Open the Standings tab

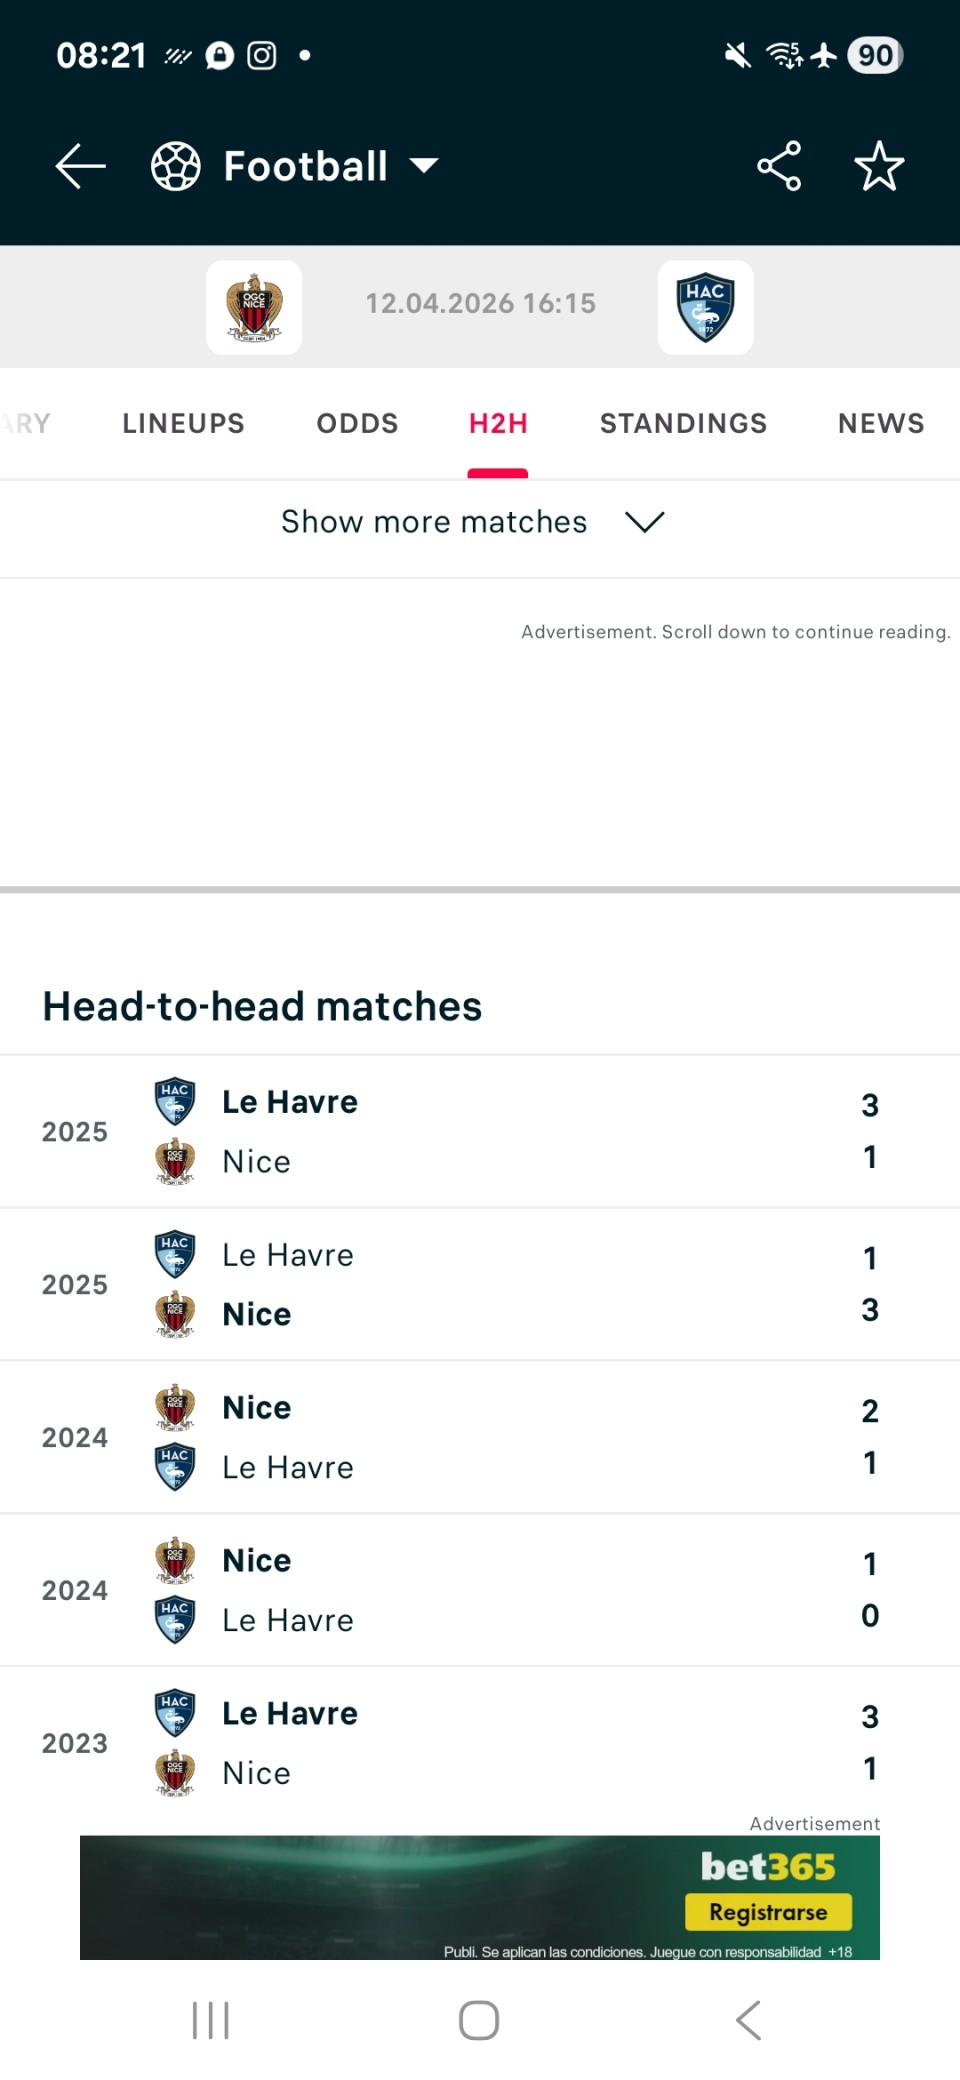click(x=683, y=423)
